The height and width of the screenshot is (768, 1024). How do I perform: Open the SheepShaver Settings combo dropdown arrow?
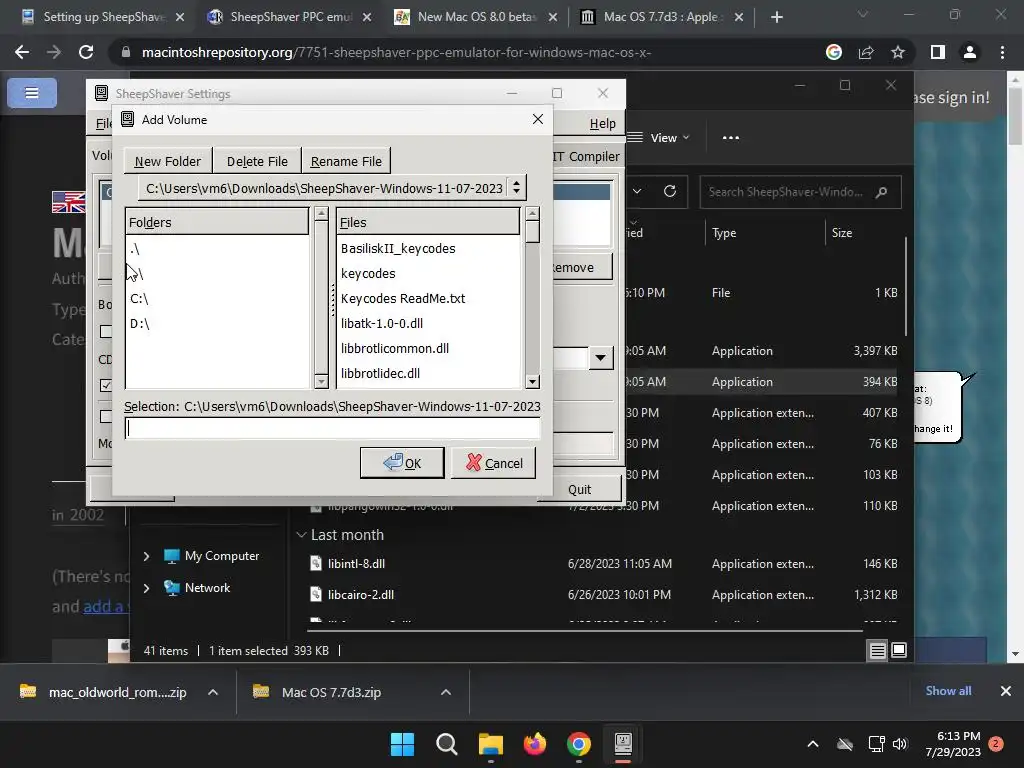pos(601,358)
